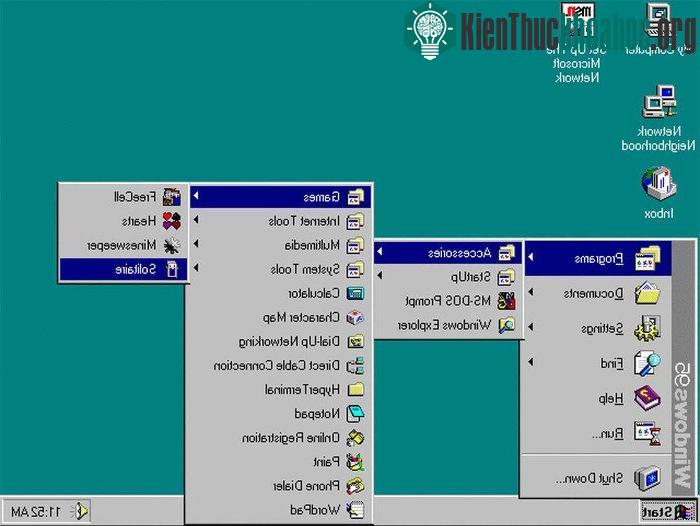
Task: Click the Help book icon
Action: pyautogui.click(x=647, y=398)
